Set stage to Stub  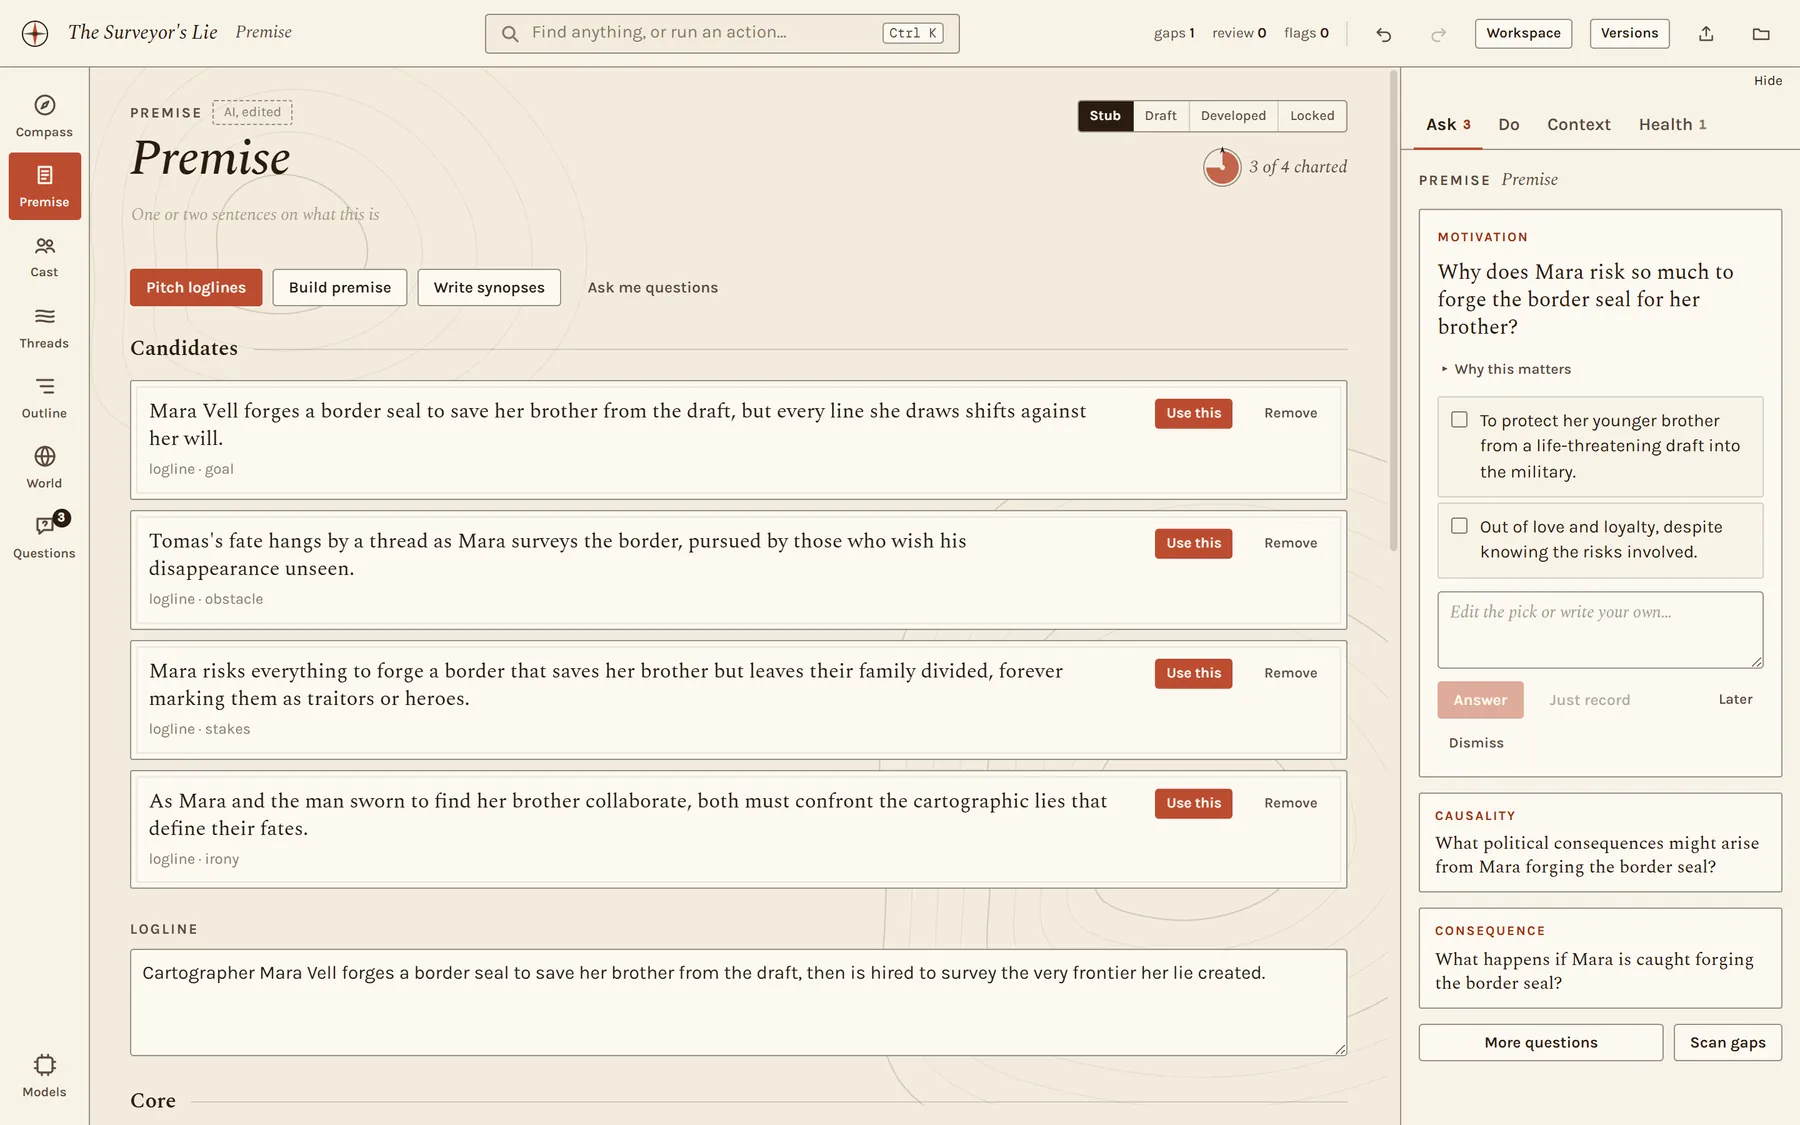(1105, 116)
